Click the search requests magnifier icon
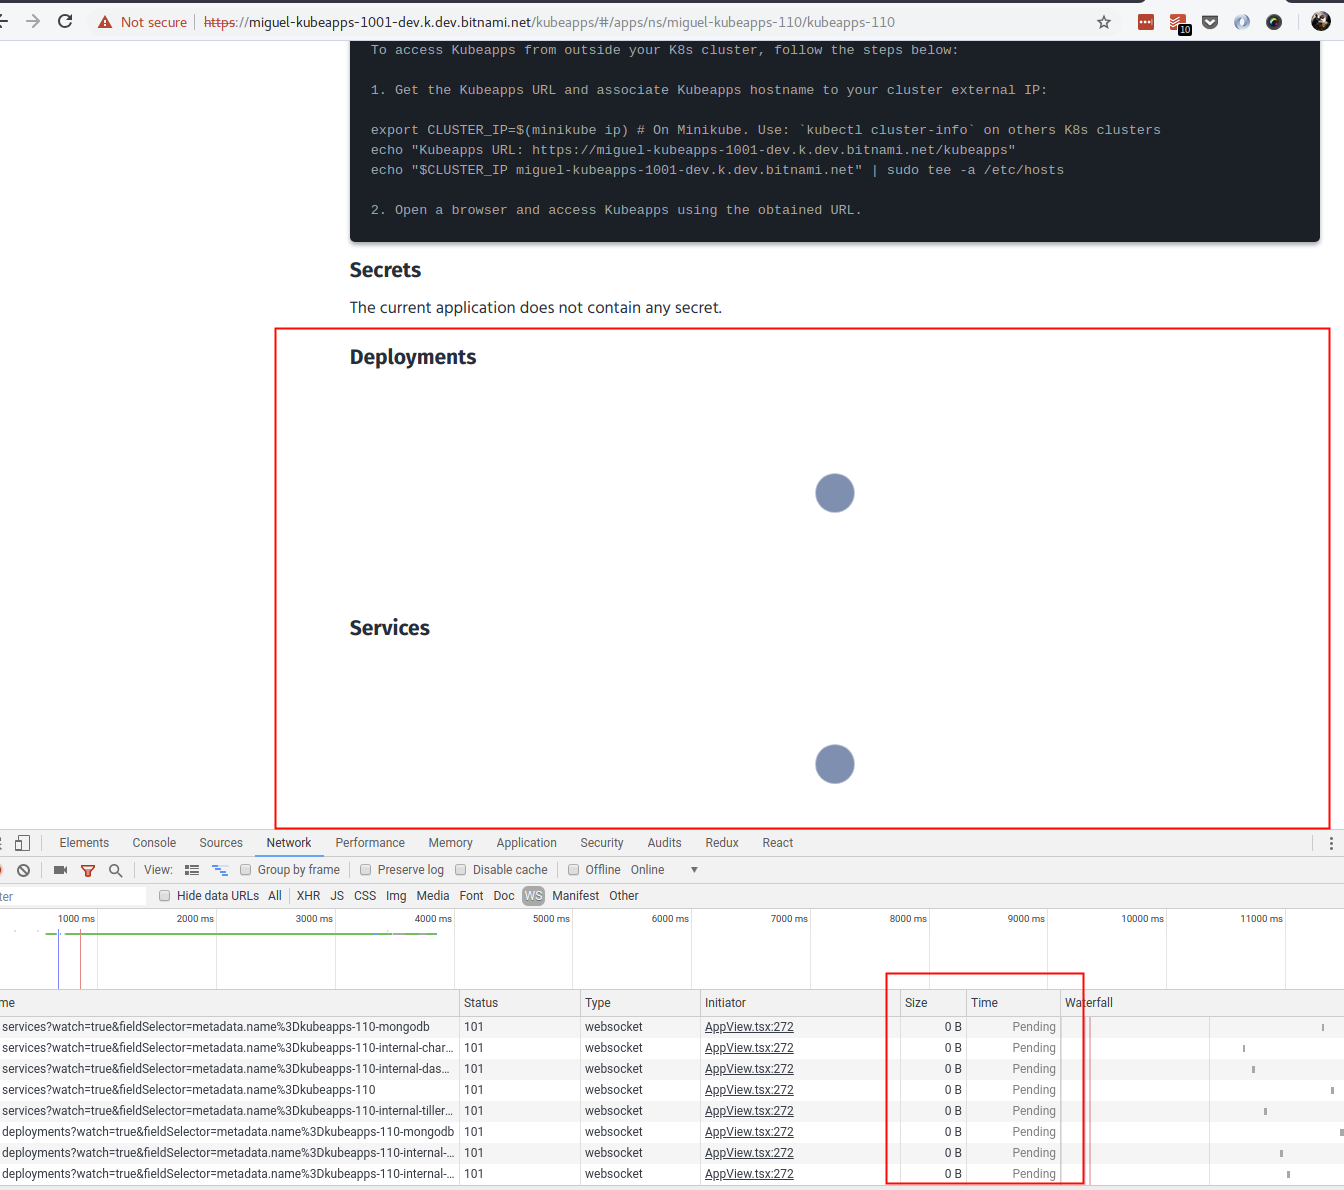The height and width of the screenshot is (1190, 1344). pos(116,869)
